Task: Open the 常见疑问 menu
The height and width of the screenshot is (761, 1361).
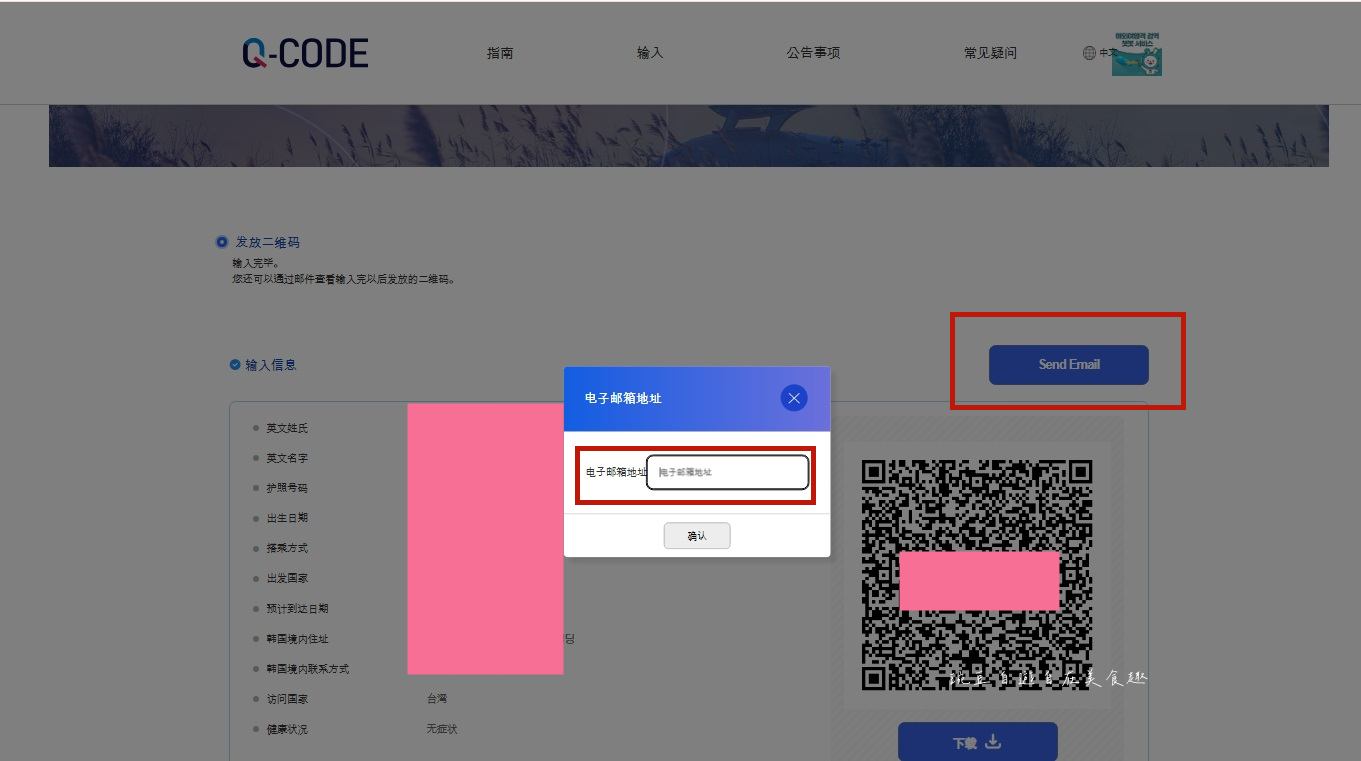Action: click(990, 53)
